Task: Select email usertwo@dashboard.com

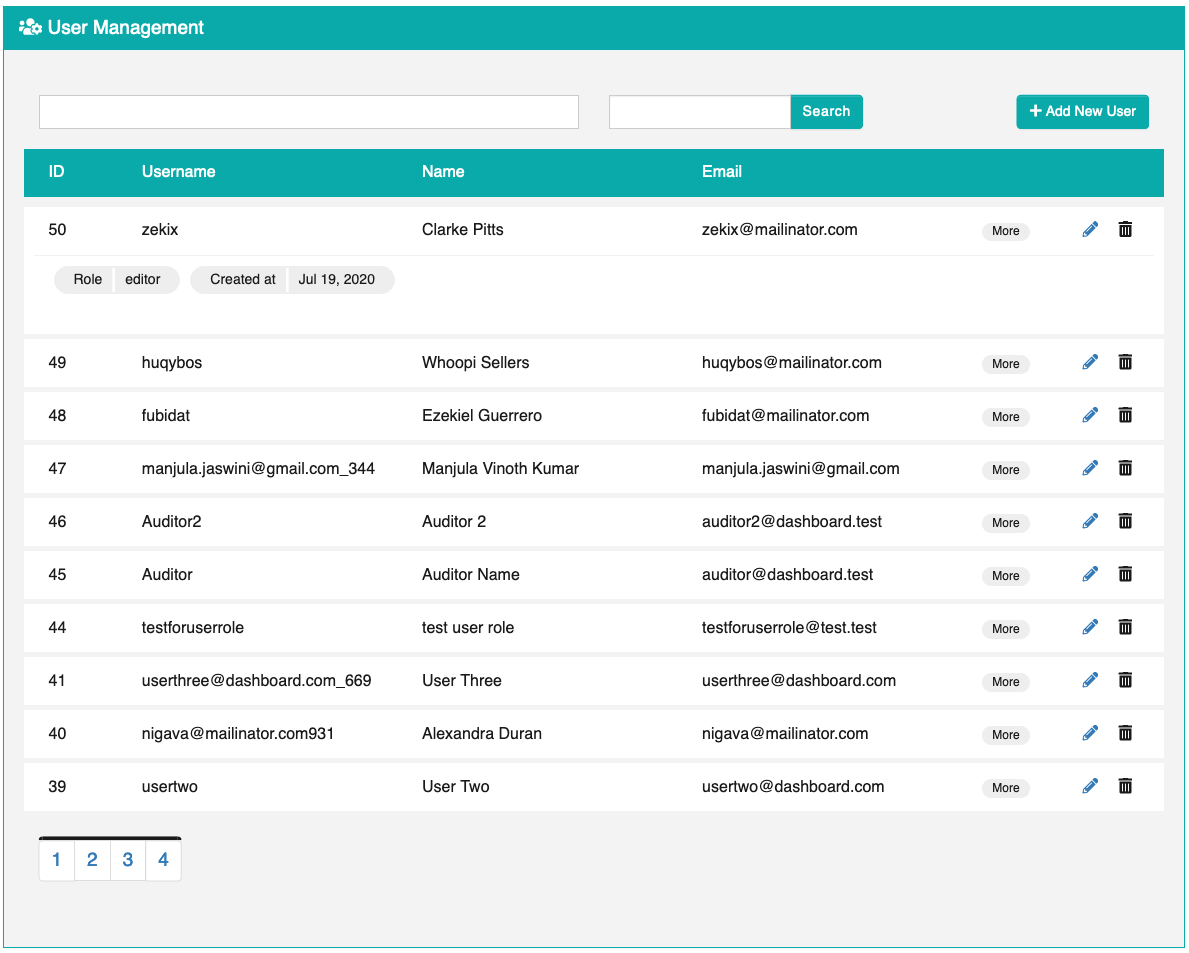Action: pos(792,787)
